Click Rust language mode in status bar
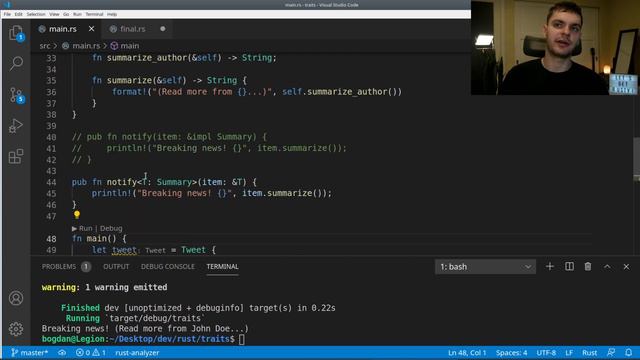 (x=589, y=353)
